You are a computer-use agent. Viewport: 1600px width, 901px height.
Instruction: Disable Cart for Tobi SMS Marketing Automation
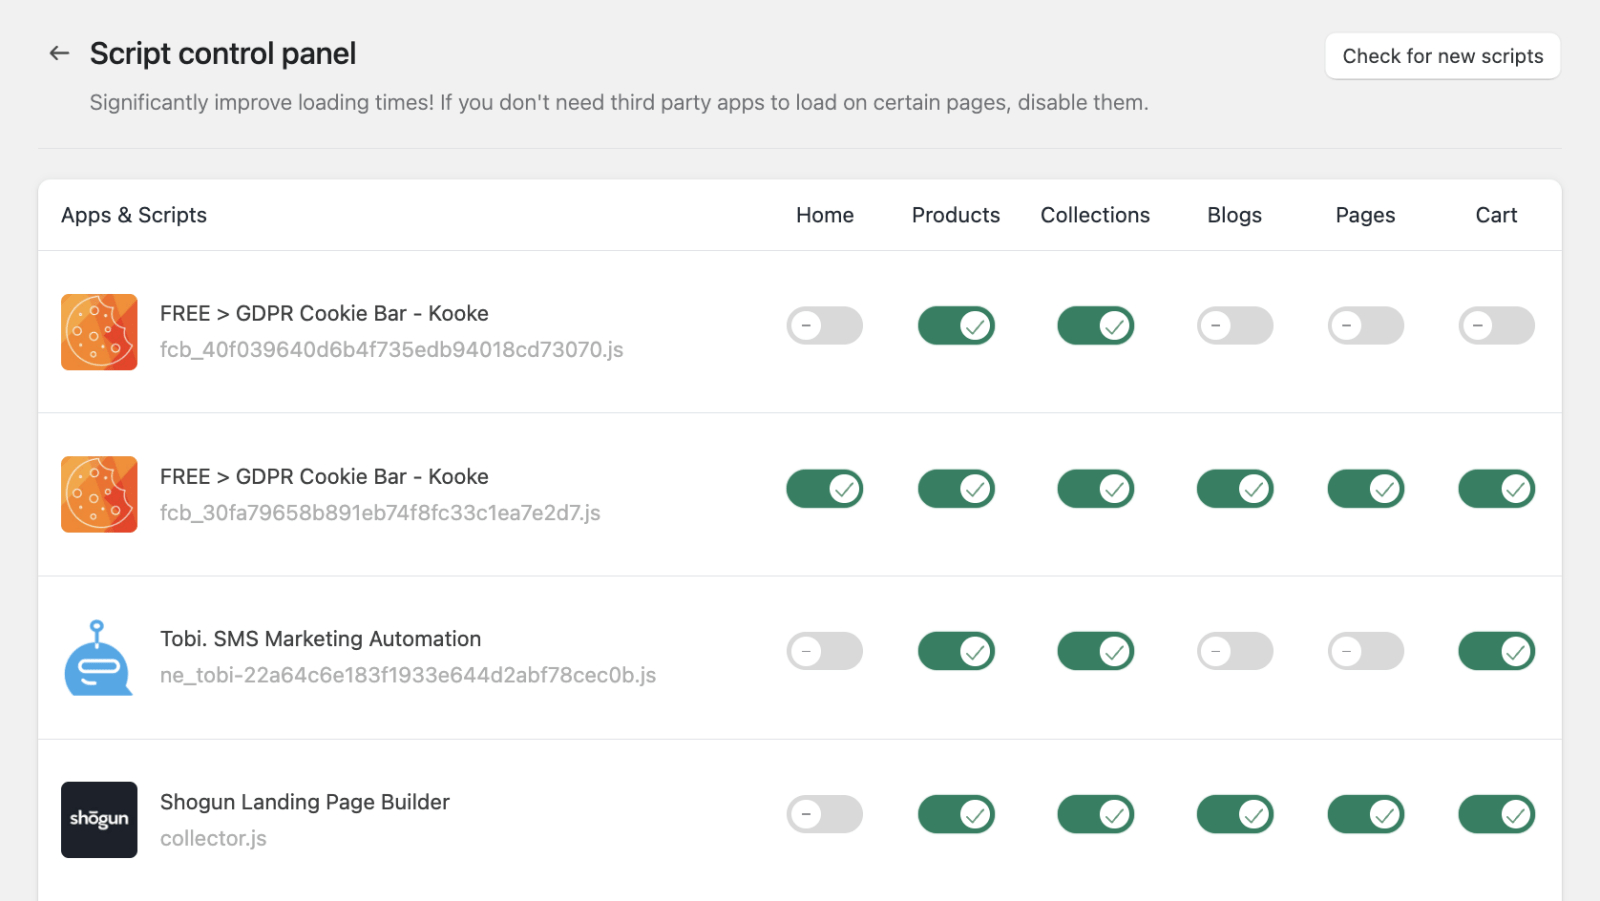(1496, 651)
